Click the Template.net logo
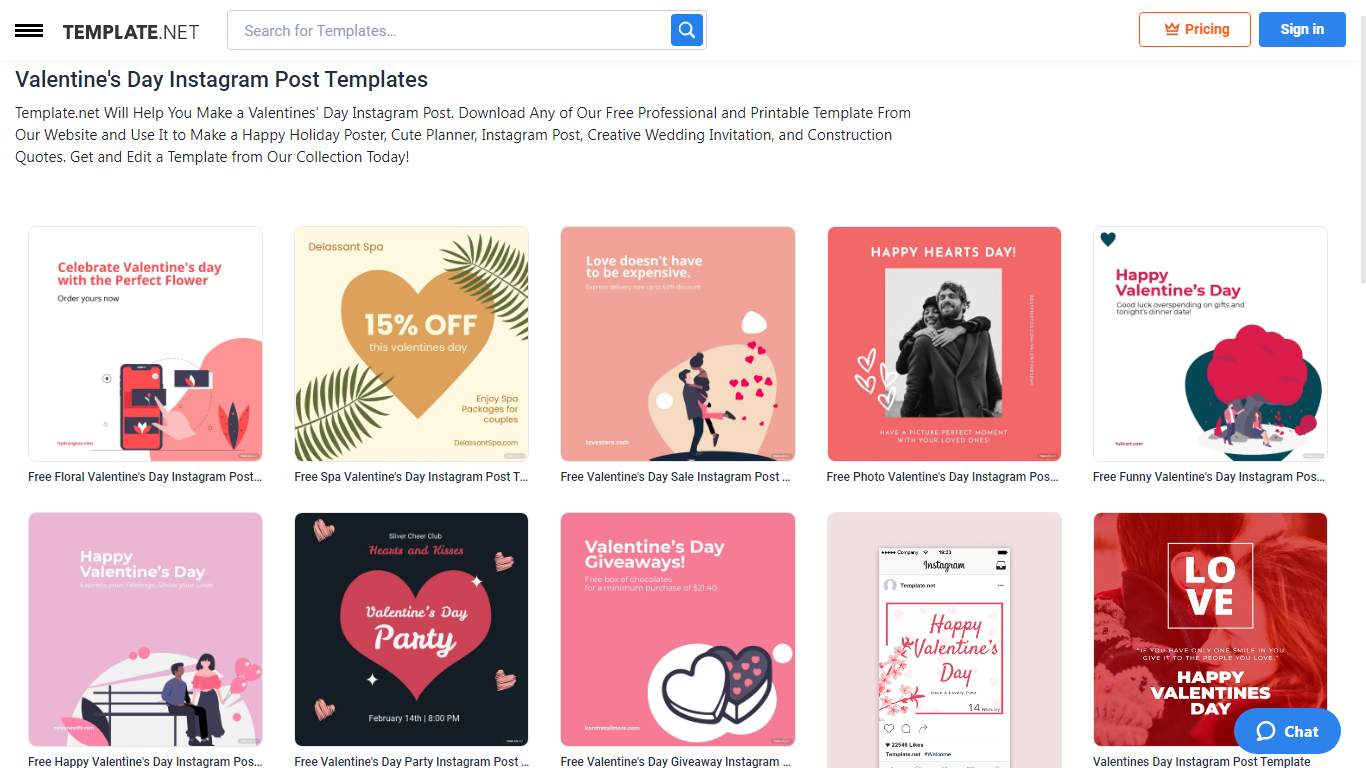The height and width of the screenshot is (768, 1366). [131, 32]
